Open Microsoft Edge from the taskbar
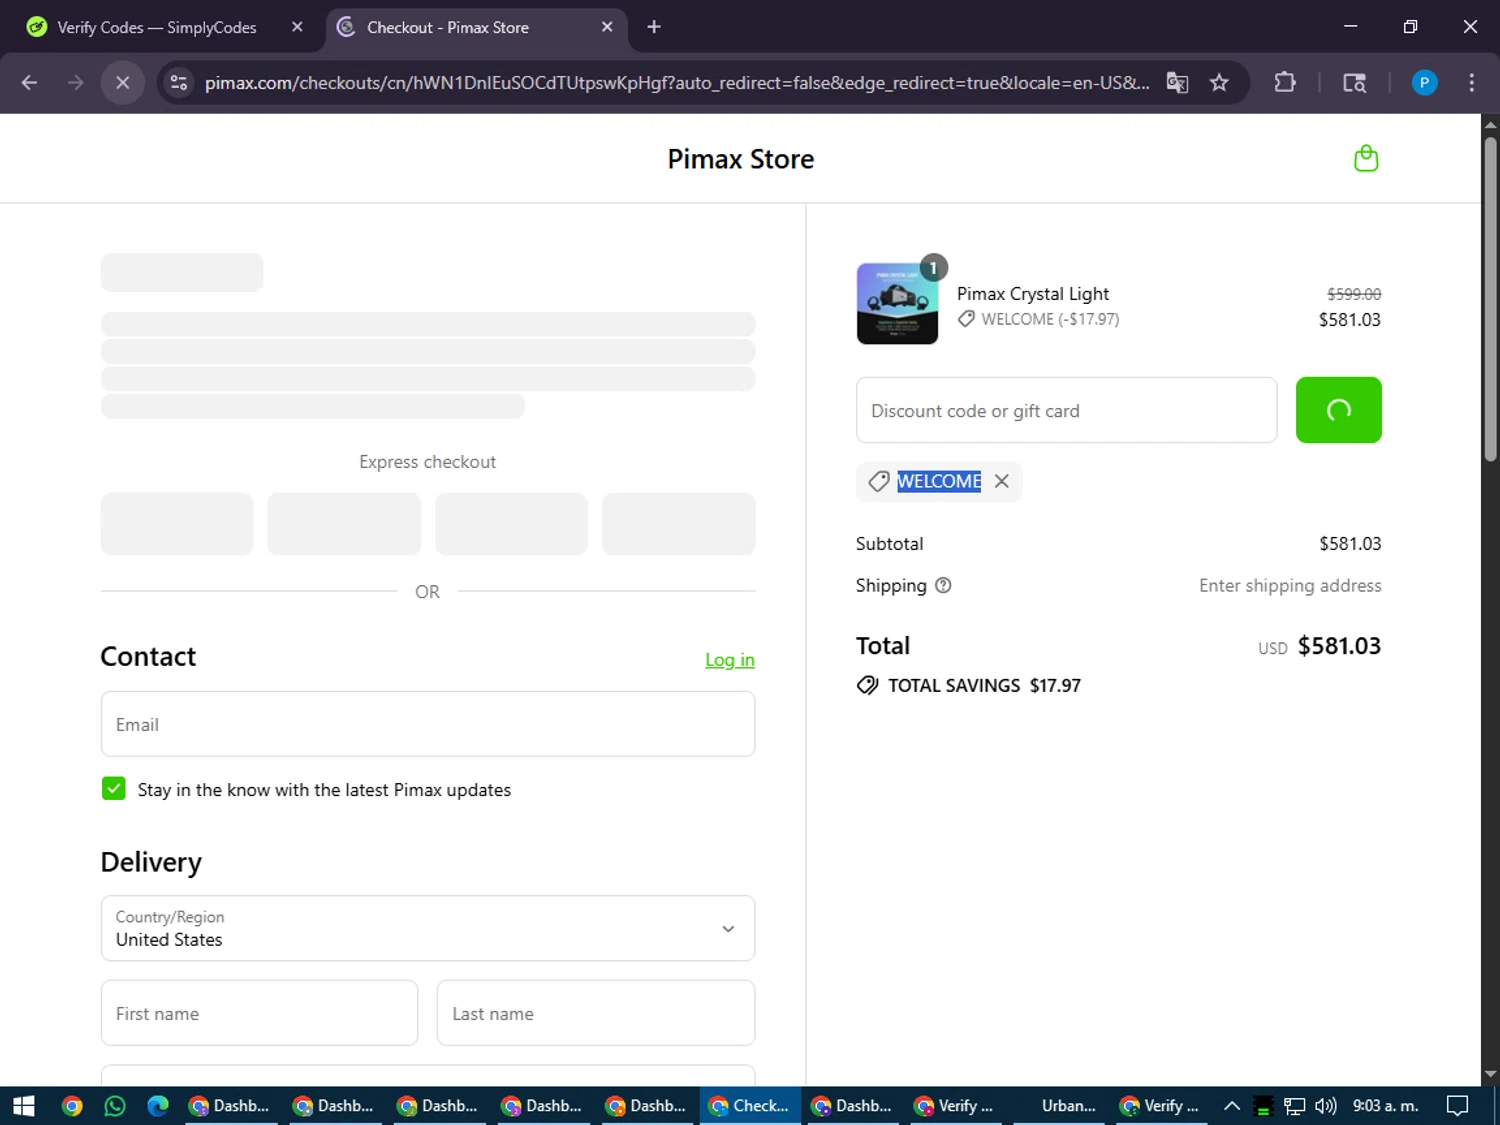 (158, 1106)
